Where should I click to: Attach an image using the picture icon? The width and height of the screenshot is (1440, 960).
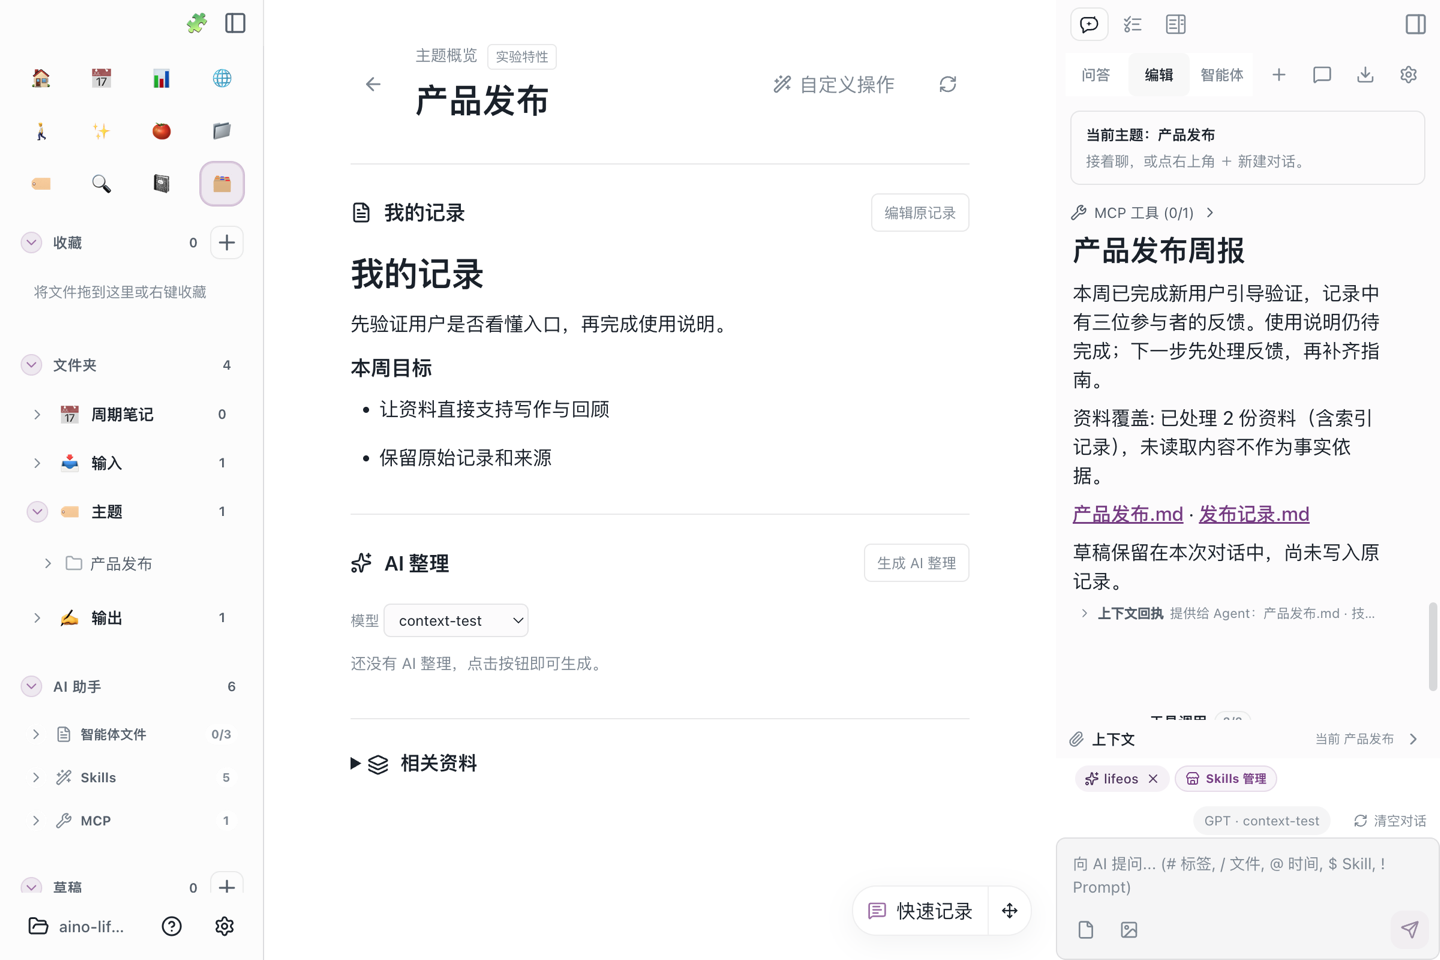tap(1129, 930)
